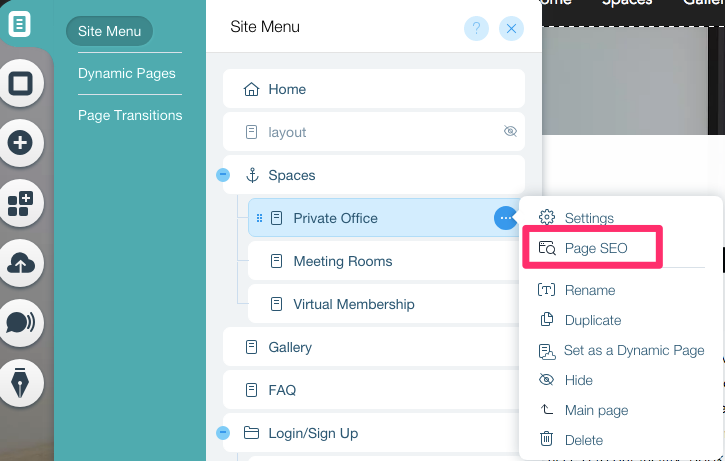This screenshot has width=725, height=461.
Task: Select Page SEO from the context menu
Action: click(x=595, y=248)
